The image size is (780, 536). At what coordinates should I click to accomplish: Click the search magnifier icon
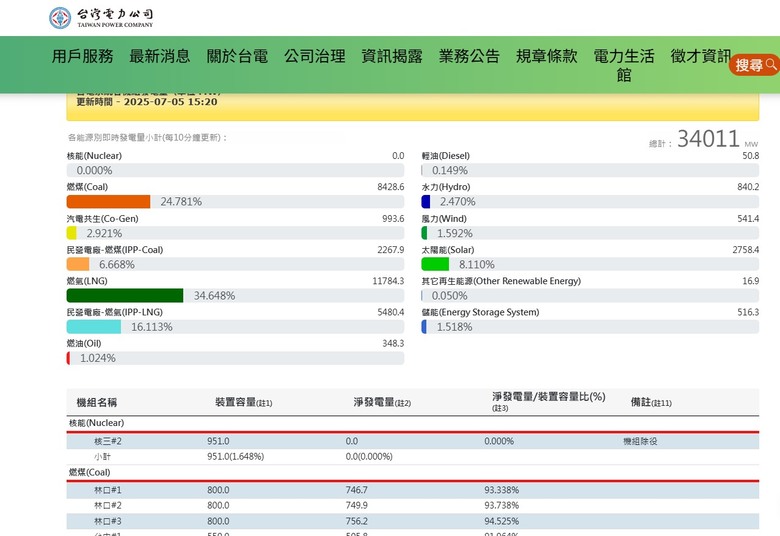[771, 64]
